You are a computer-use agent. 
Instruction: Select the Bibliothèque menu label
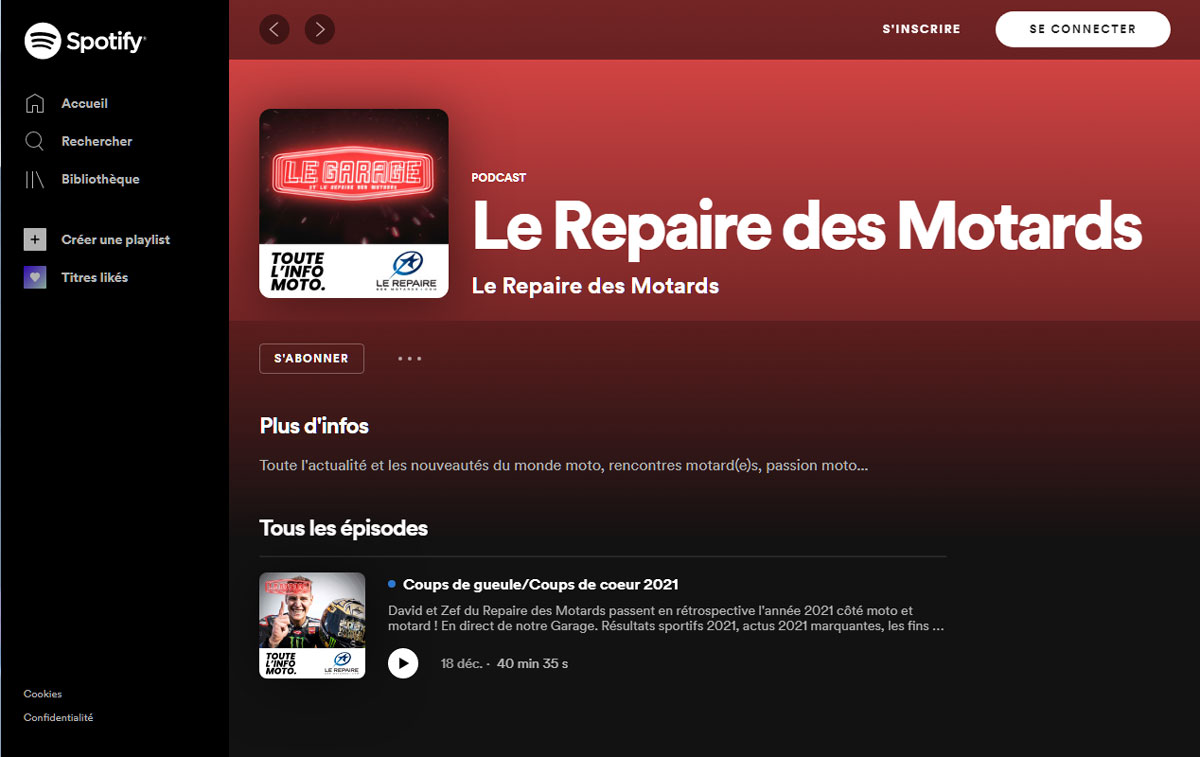(x=100, y=179)
